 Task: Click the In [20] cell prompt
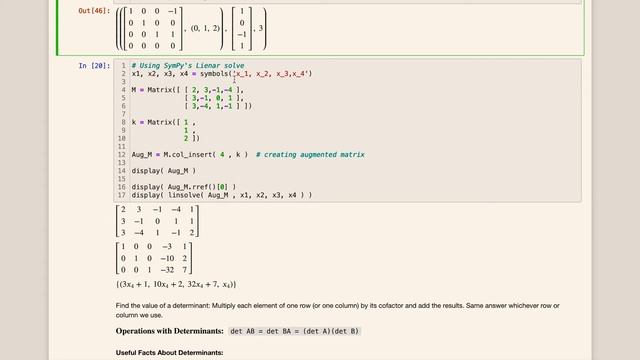coord(94,65)
